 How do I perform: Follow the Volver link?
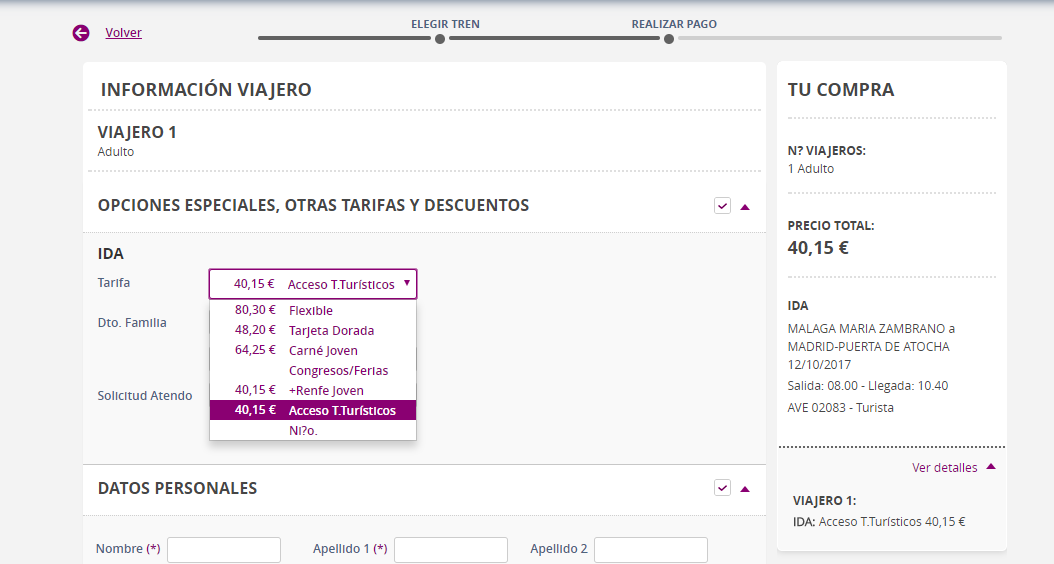coord(123,32)
